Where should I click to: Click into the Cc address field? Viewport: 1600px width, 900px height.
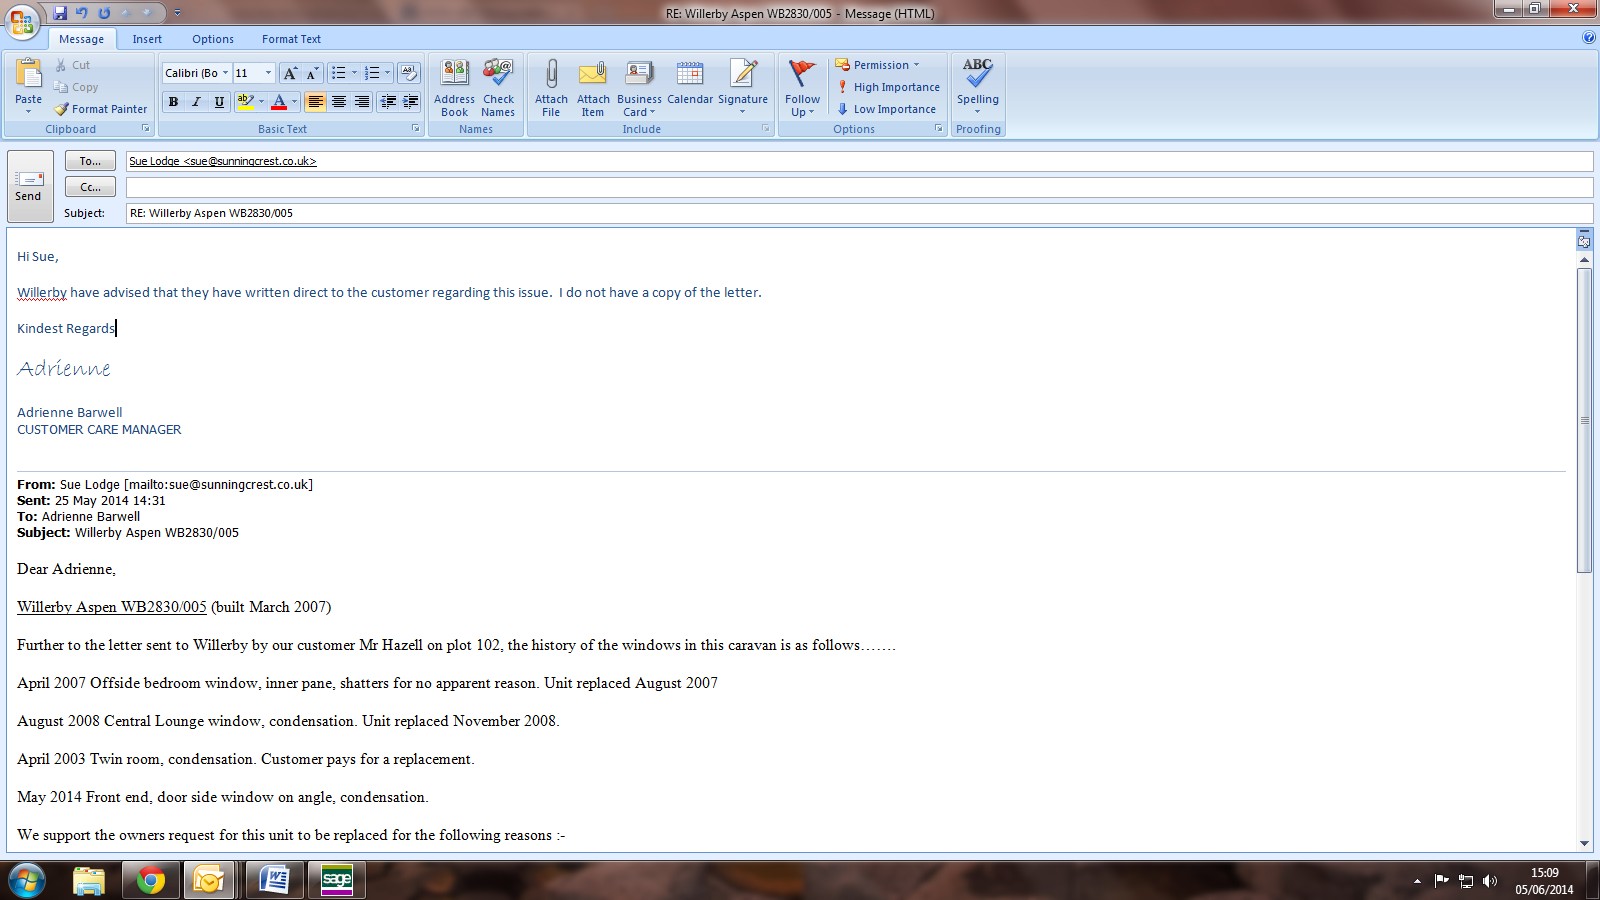point(858,187)
